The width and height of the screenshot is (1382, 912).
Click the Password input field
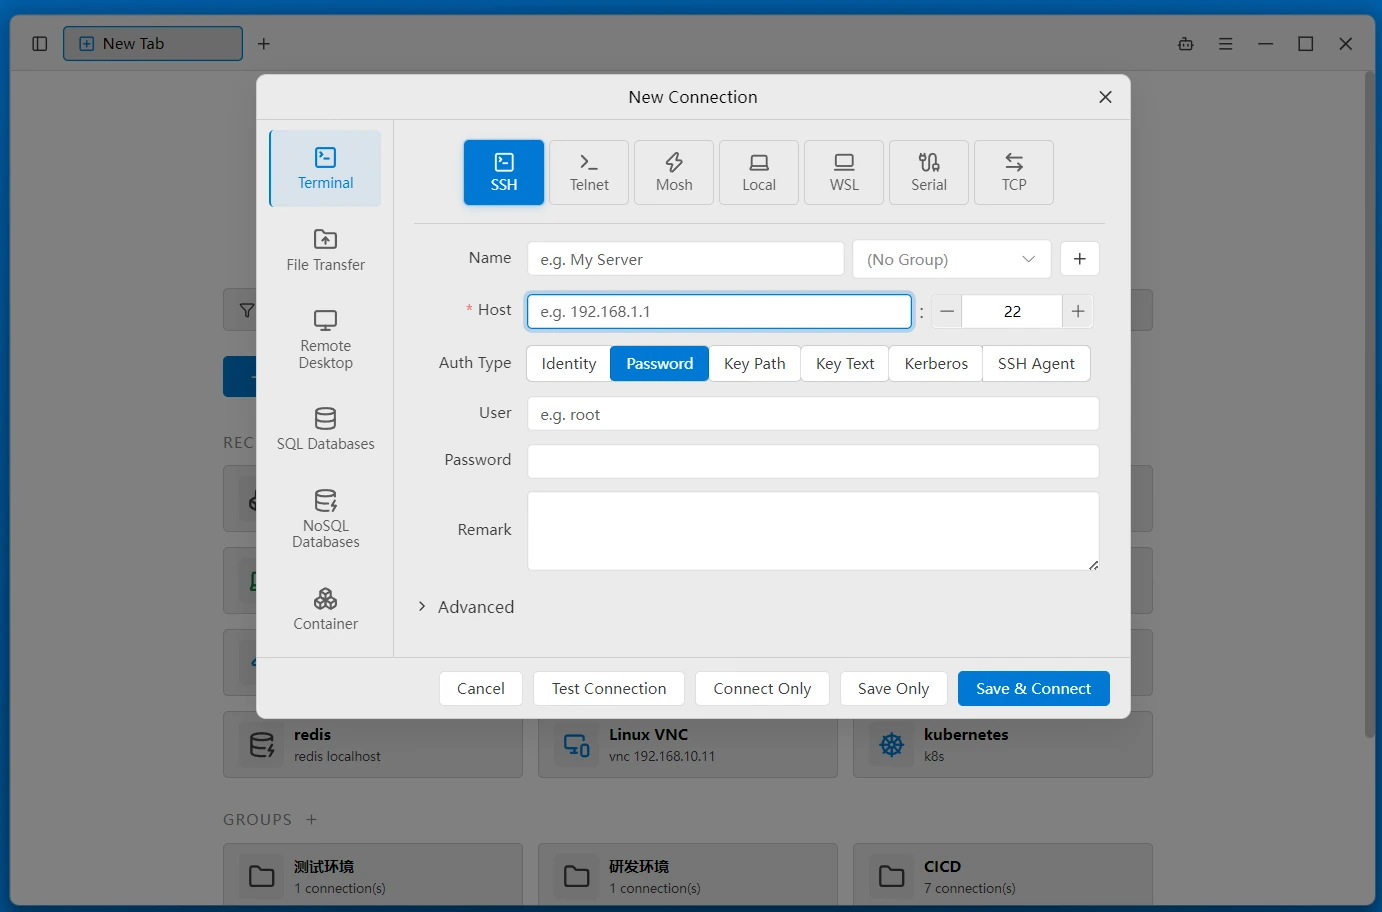813,461
